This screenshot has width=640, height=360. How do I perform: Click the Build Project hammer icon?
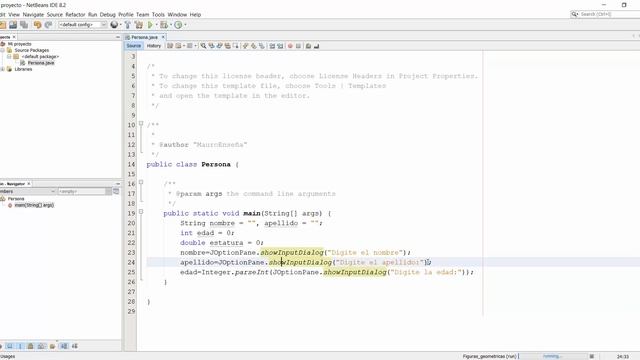point(128,25)
